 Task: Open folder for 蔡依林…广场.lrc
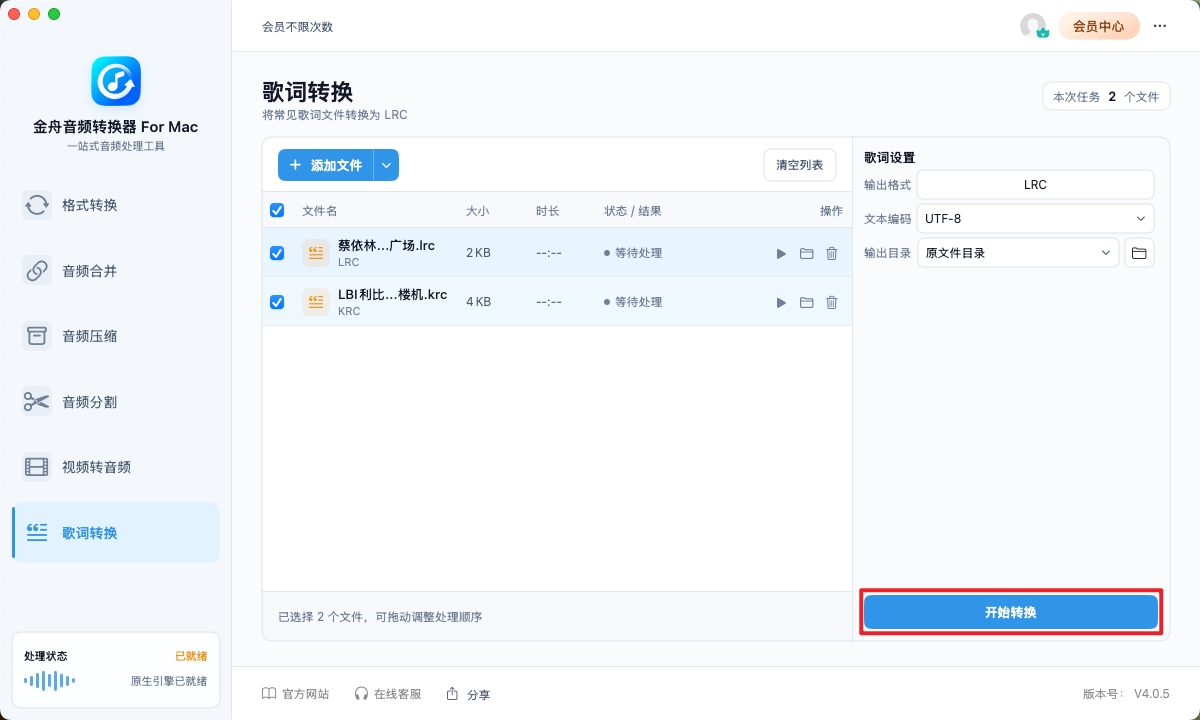pos(806,254)
